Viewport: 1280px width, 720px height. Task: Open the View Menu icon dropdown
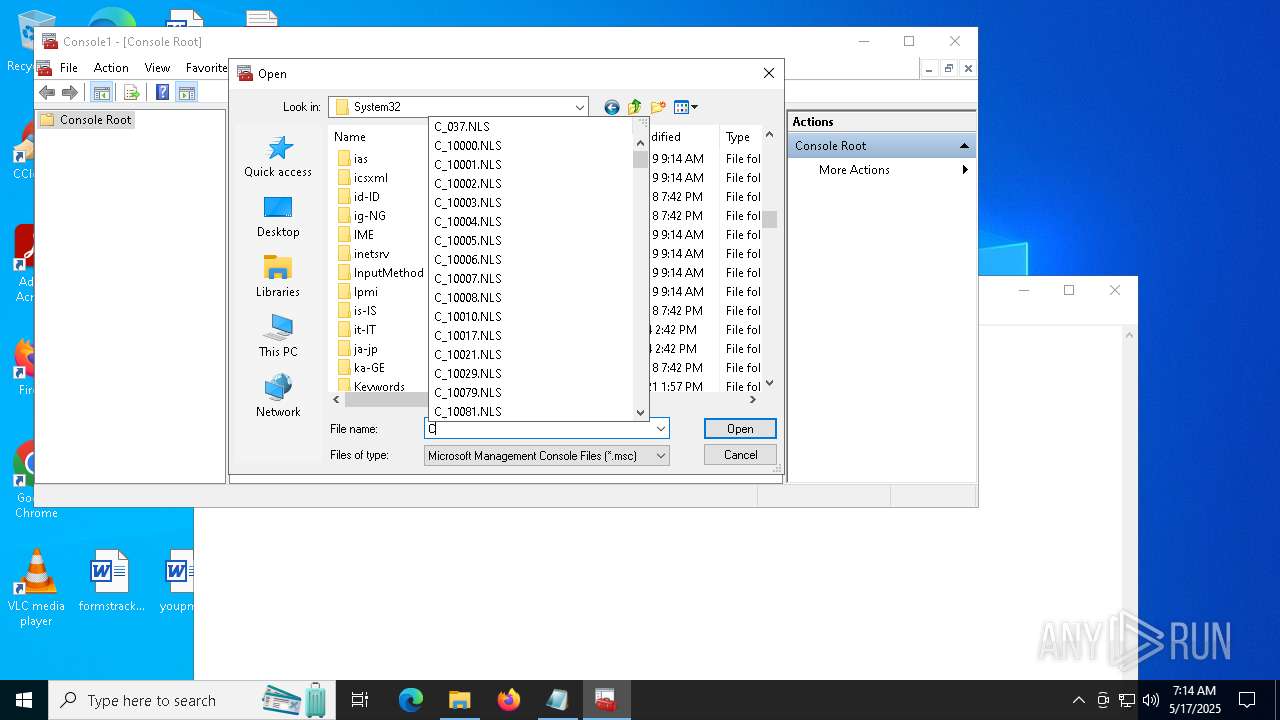point(686,107)
